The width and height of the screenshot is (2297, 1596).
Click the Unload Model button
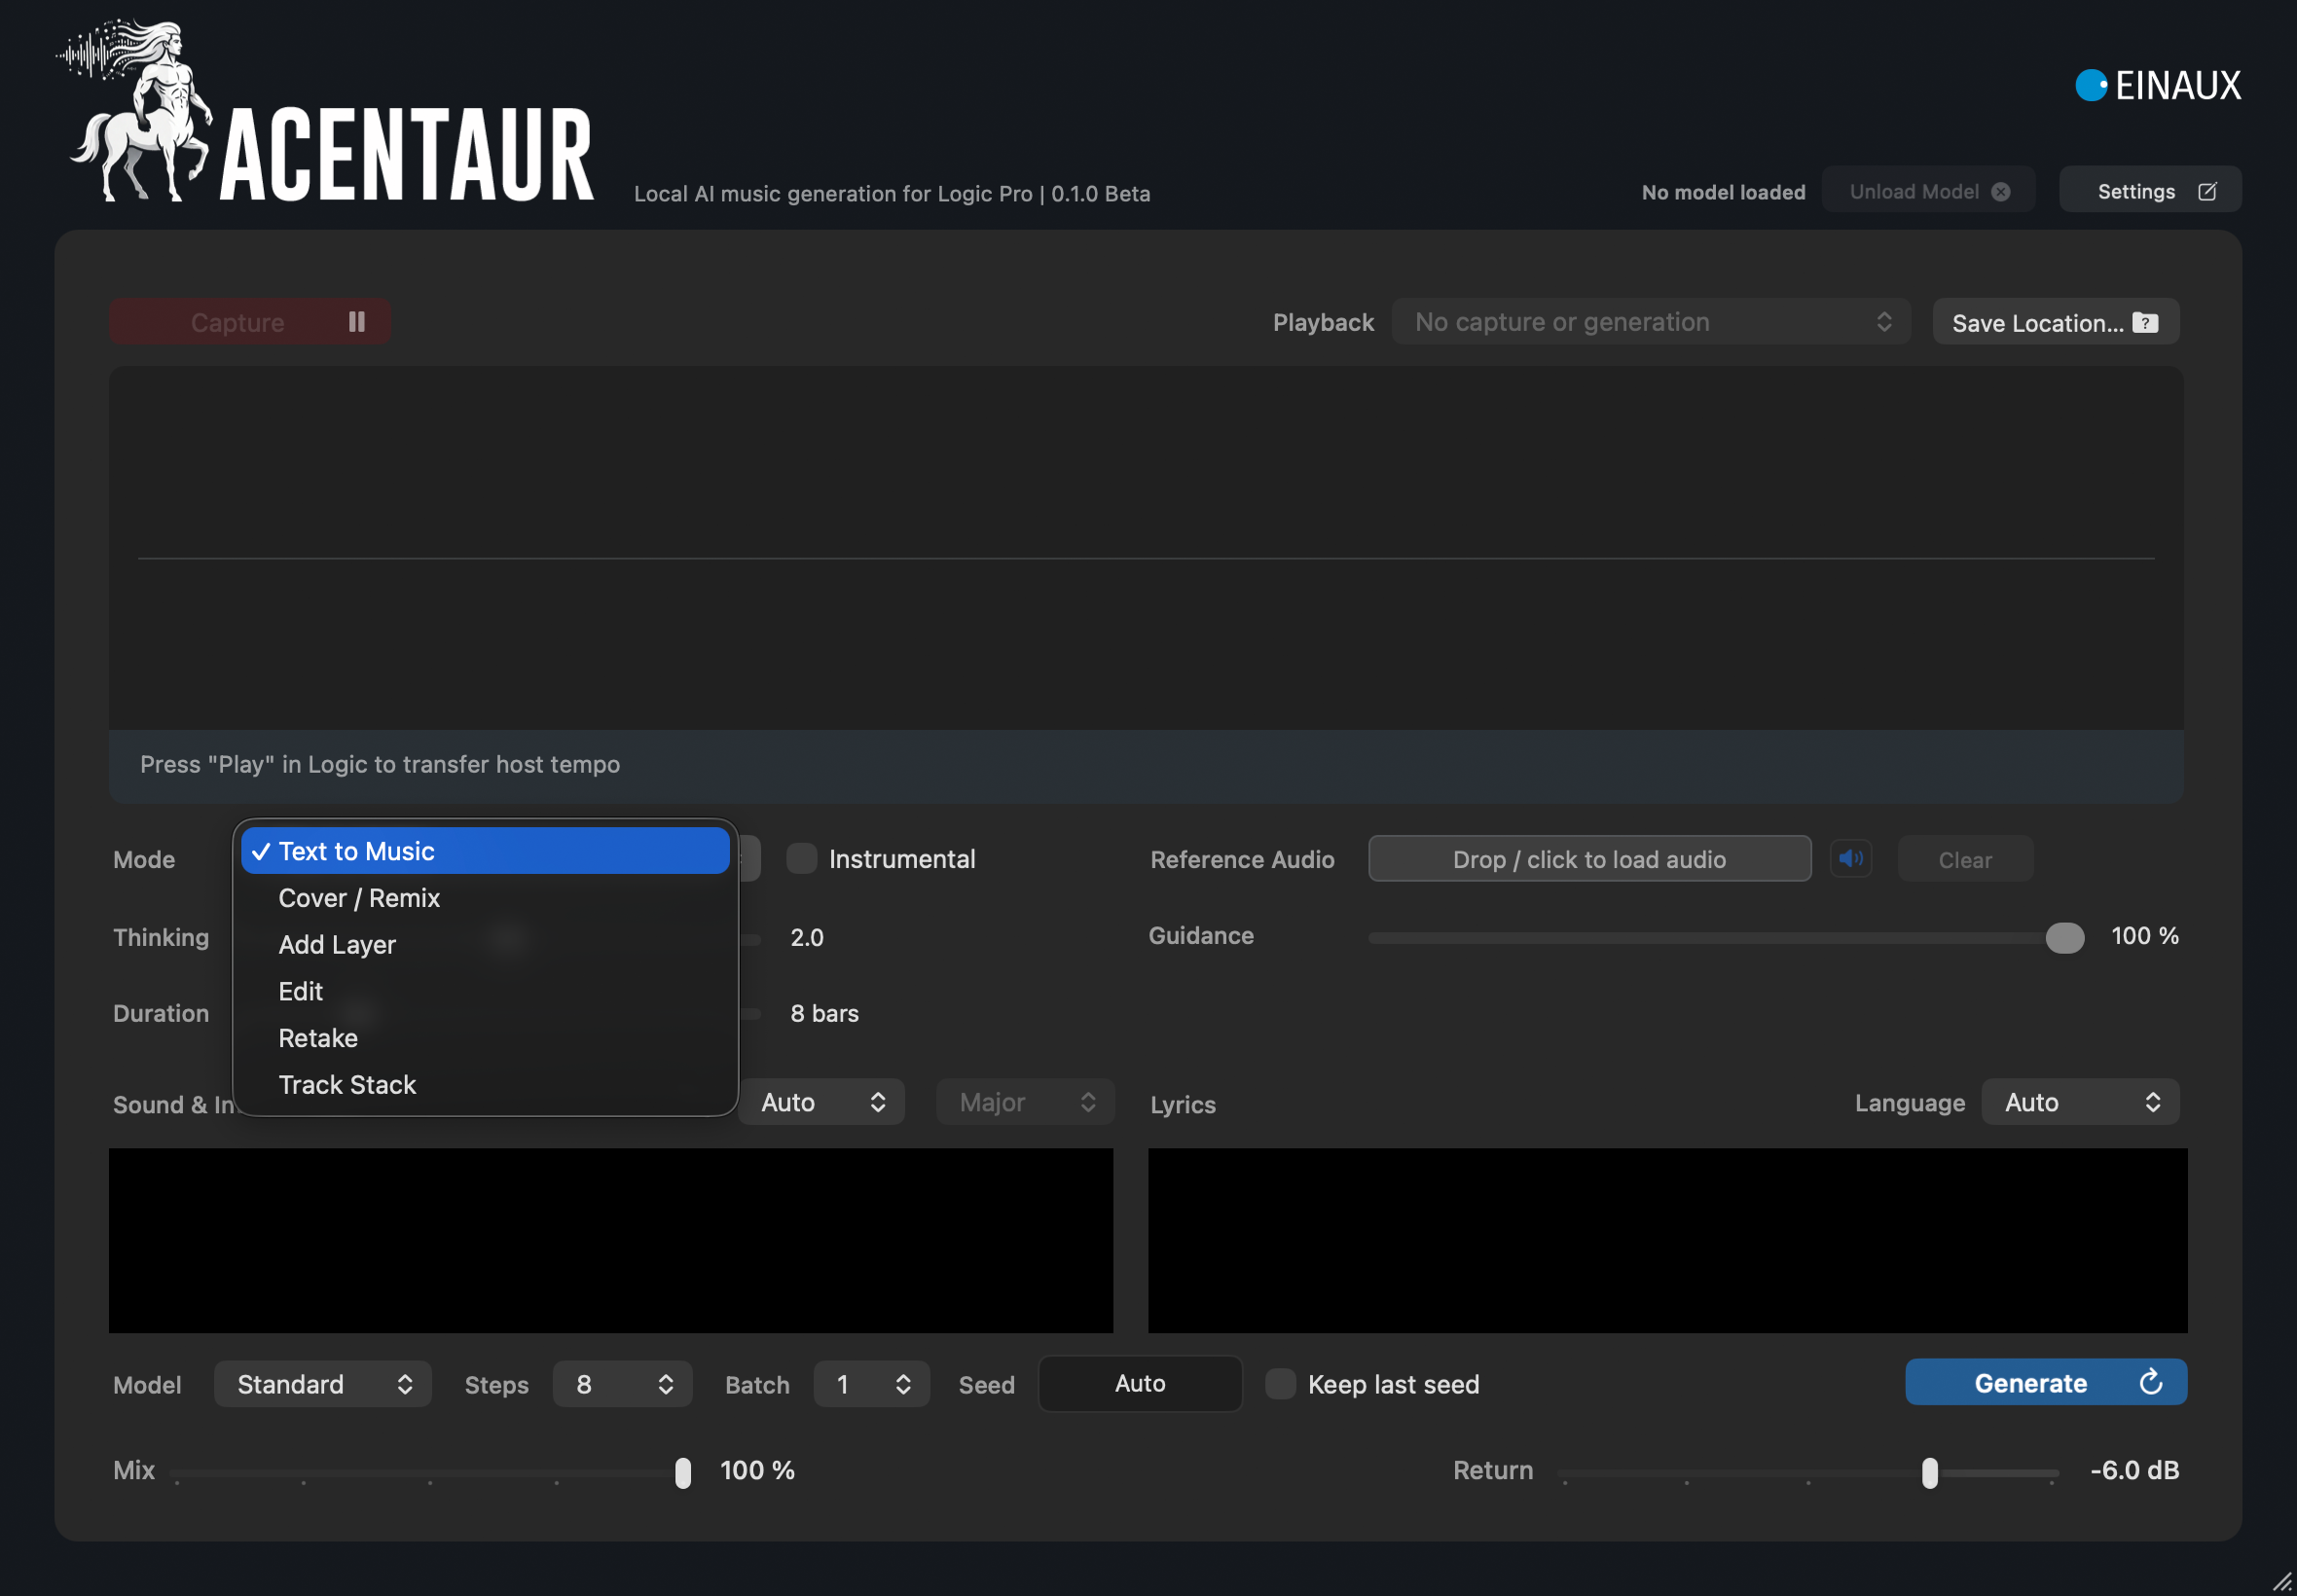click(1927, 190)
